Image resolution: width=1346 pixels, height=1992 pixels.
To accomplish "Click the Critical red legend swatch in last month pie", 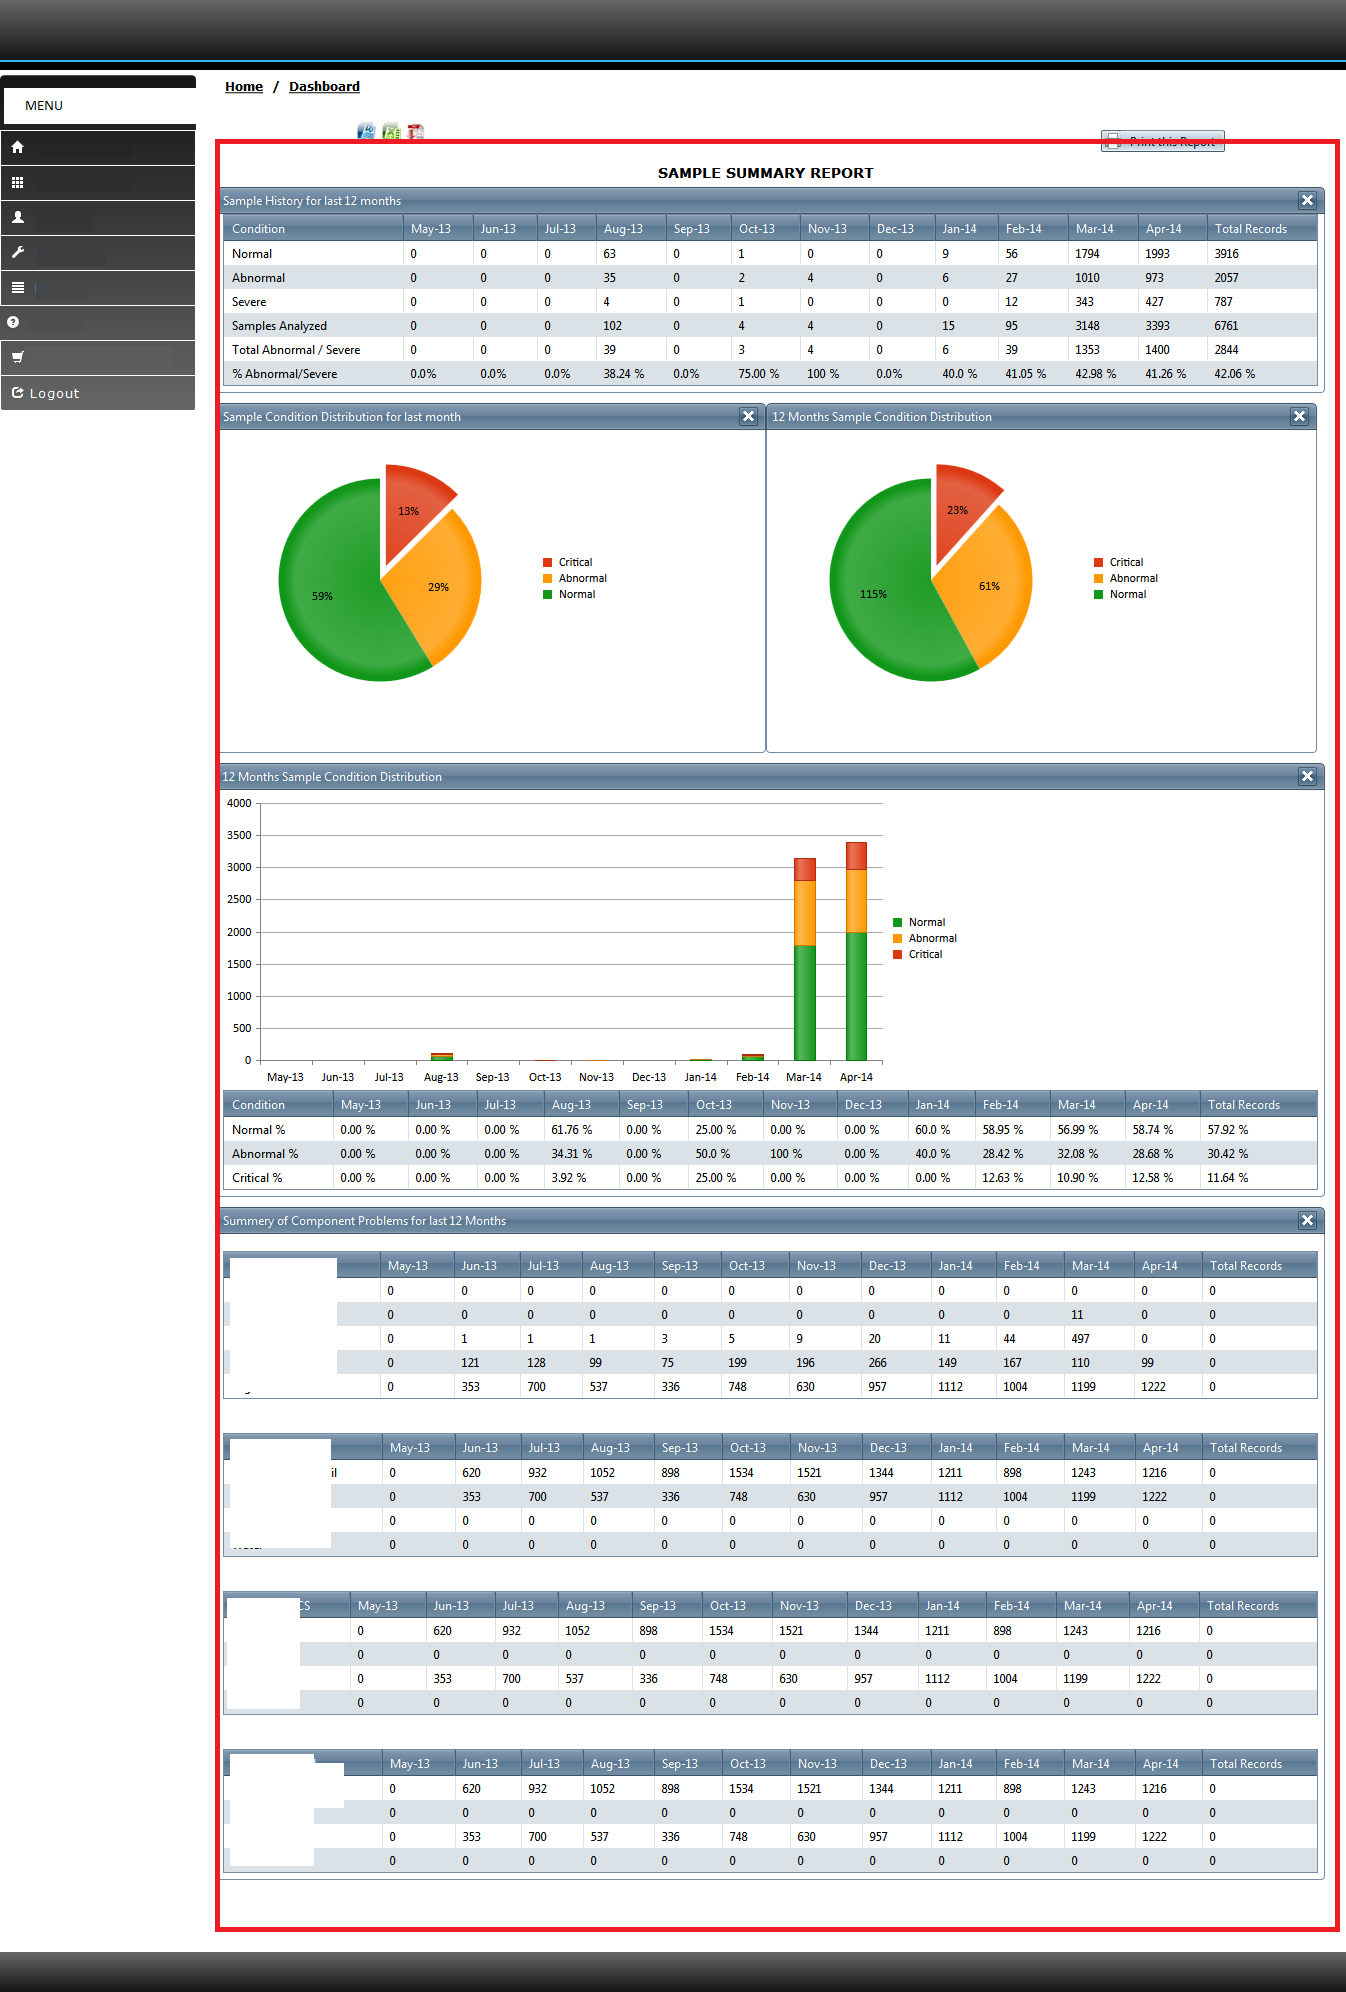I will coord(547,562).
